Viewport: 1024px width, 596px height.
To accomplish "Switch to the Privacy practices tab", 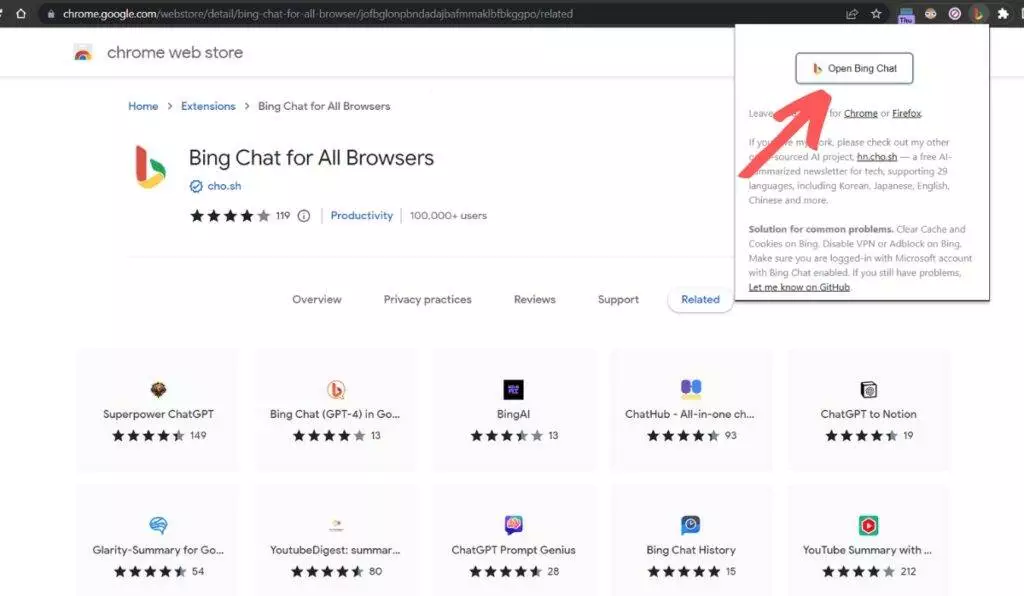I will 428,299.
